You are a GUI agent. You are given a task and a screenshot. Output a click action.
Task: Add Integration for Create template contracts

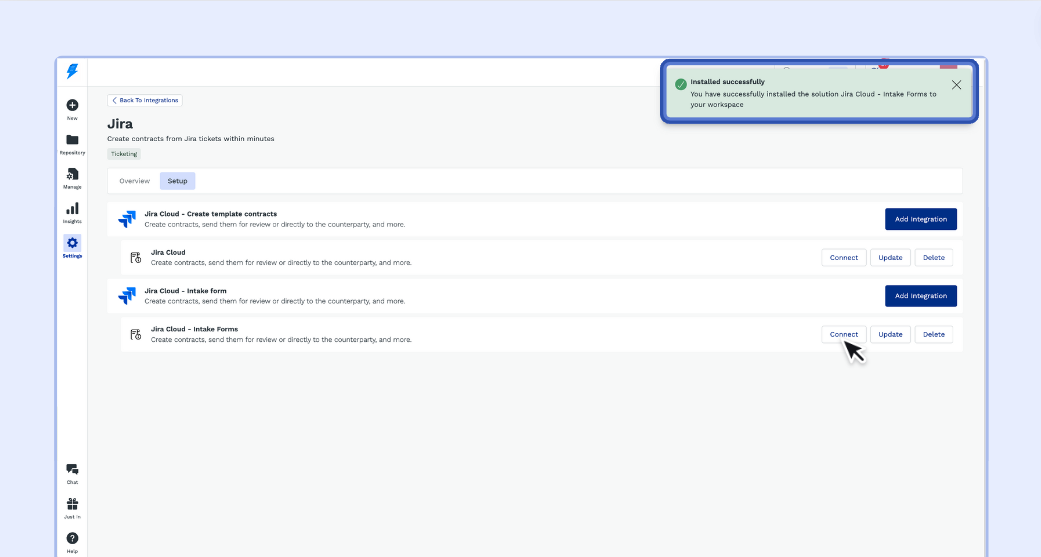(x=921, y=219)
